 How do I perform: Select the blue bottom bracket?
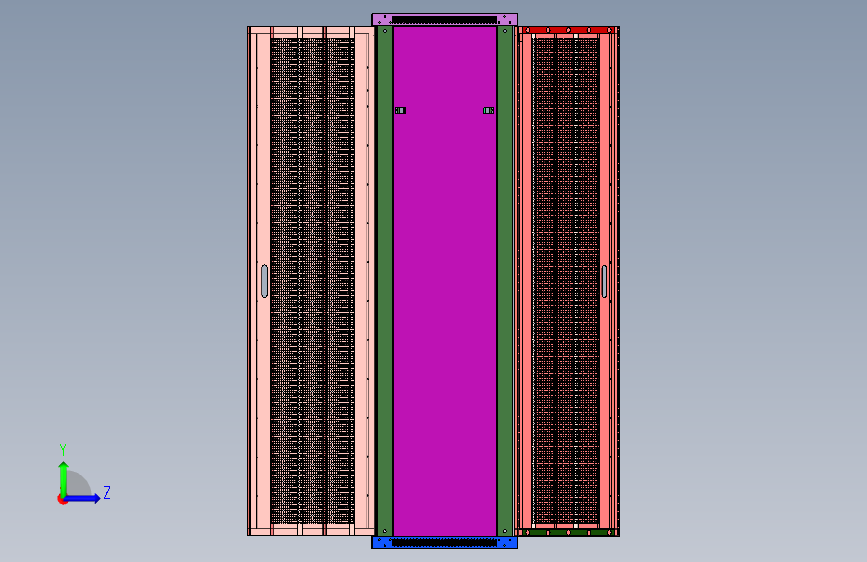click(445, 543)
